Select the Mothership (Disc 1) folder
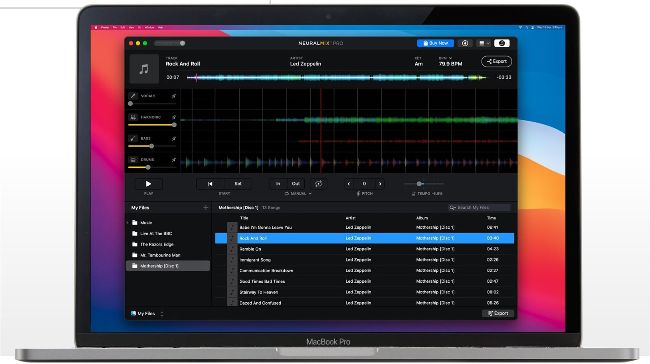Viewport: 650px width, 364px height. [x=167, y=266]
